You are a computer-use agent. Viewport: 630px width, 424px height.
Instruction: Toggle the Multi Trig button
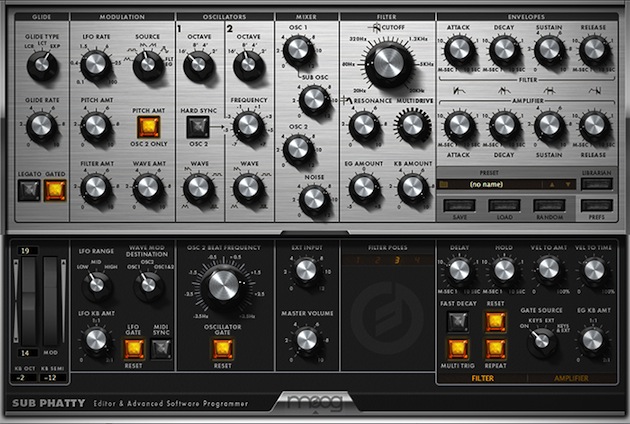(x=458, y=349)
